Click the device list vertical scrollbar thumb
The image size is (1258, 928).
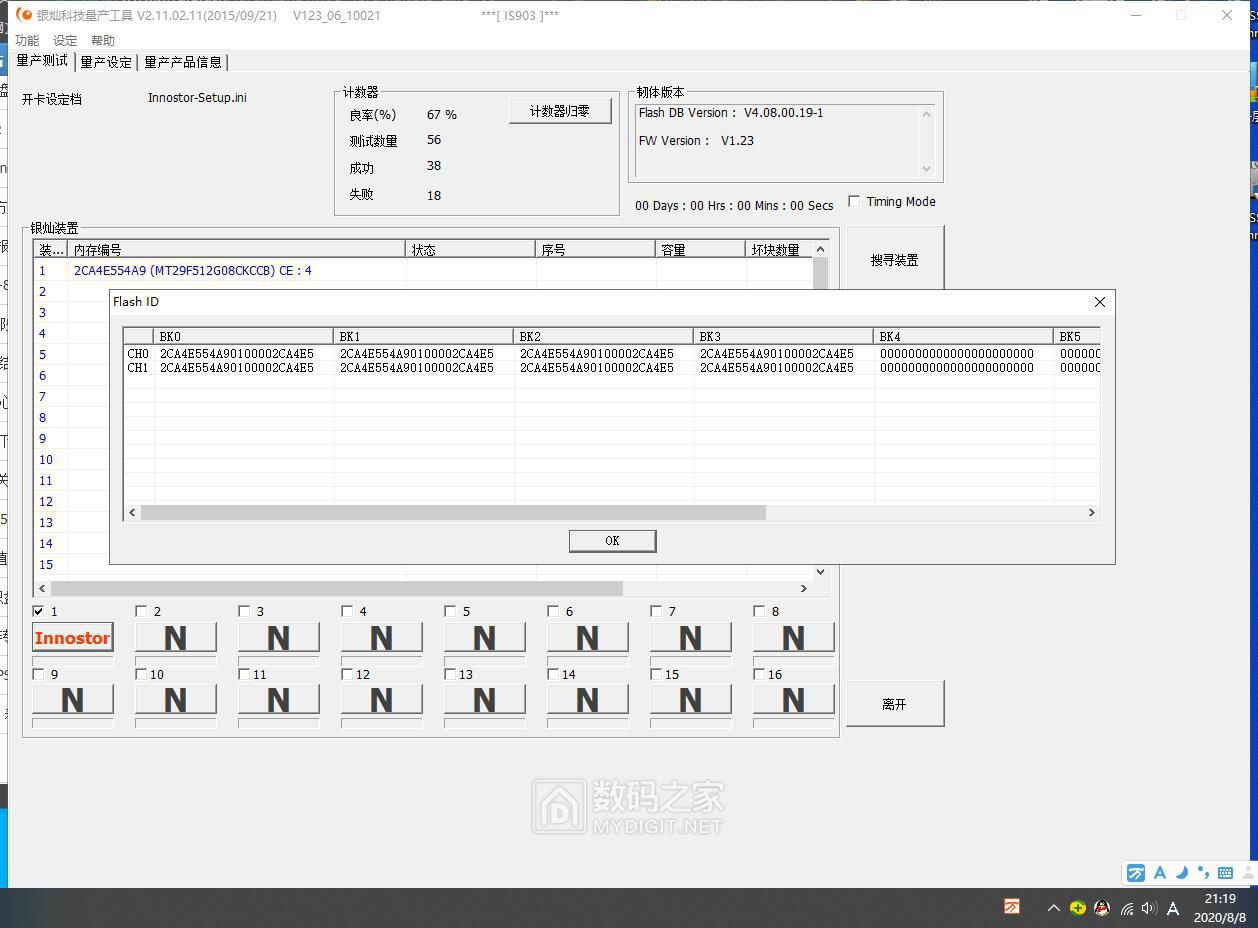coord(820,272)
